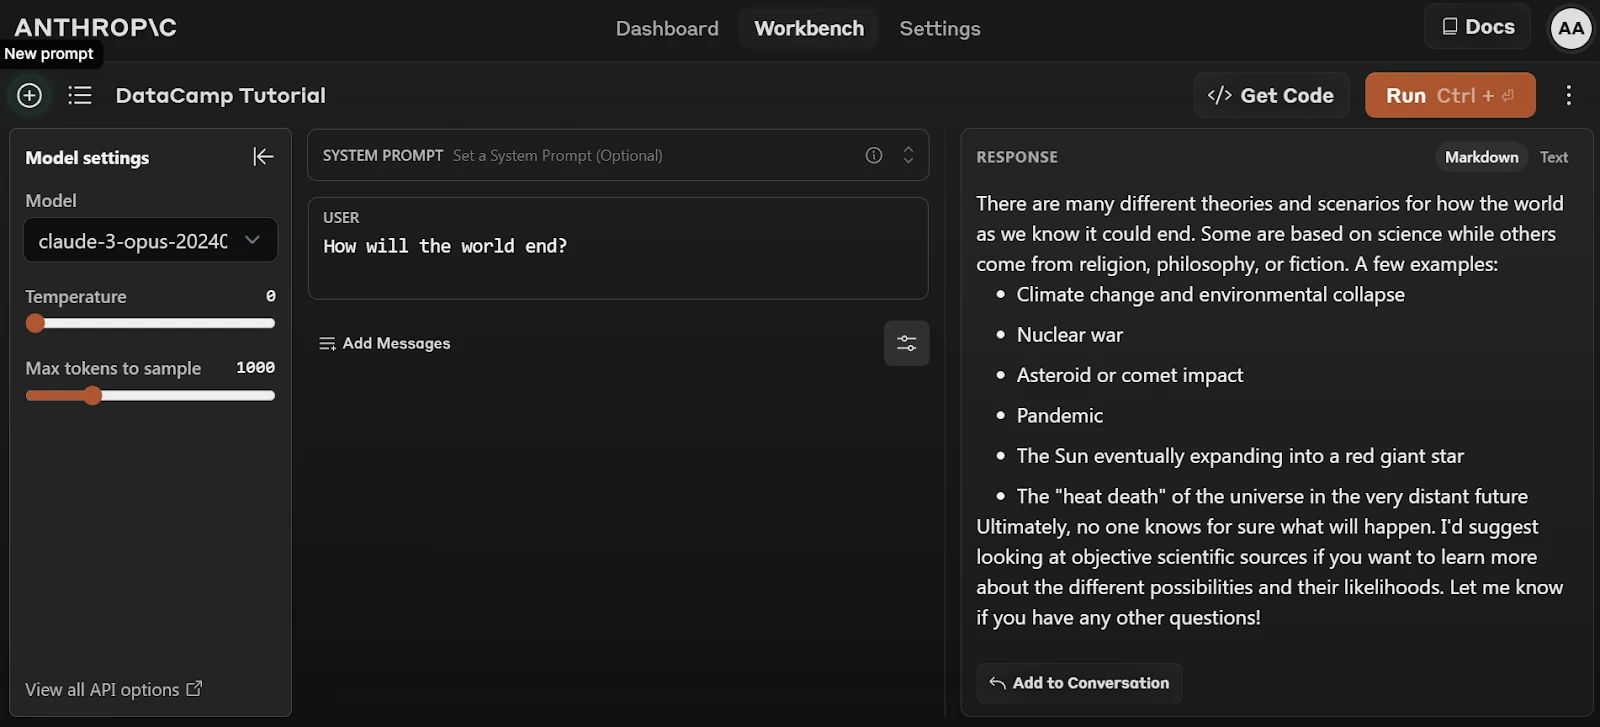Open the variables settings sliders icon
The image size is (1600, 727).
click(907, 343)
